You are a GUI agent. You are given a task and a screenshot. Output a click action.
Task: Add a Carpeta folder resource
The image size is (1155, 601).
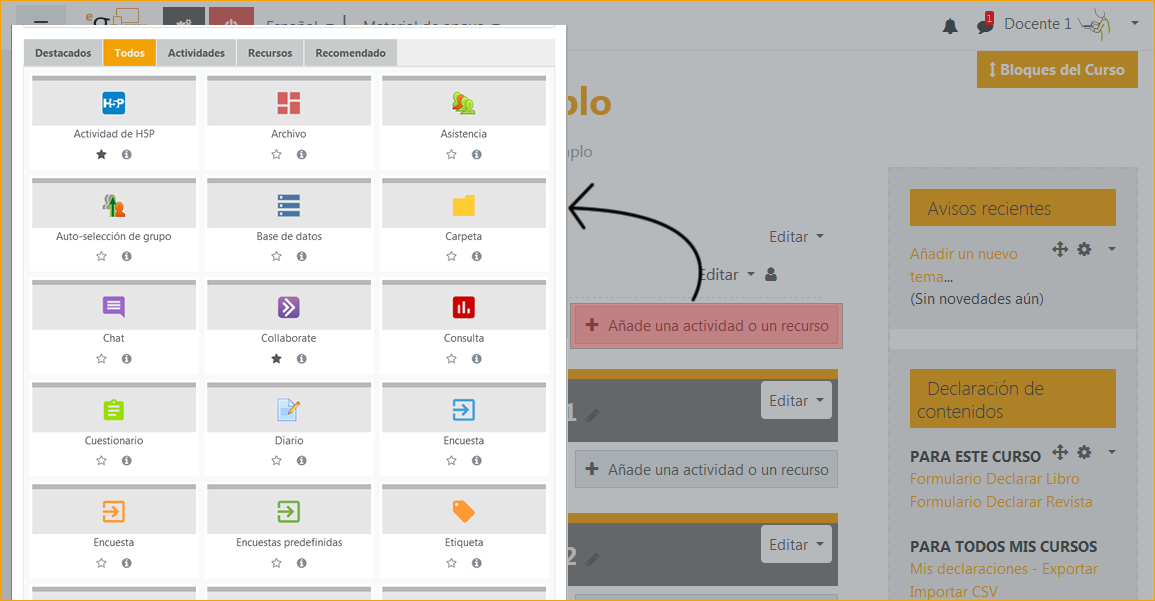(x=463, y=206)
